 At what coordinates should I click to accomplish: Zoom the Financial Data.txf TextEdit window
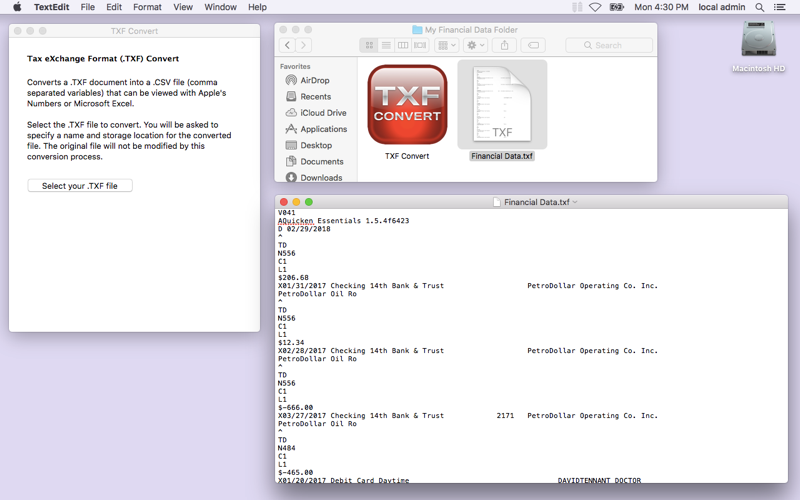coord(309,202)
